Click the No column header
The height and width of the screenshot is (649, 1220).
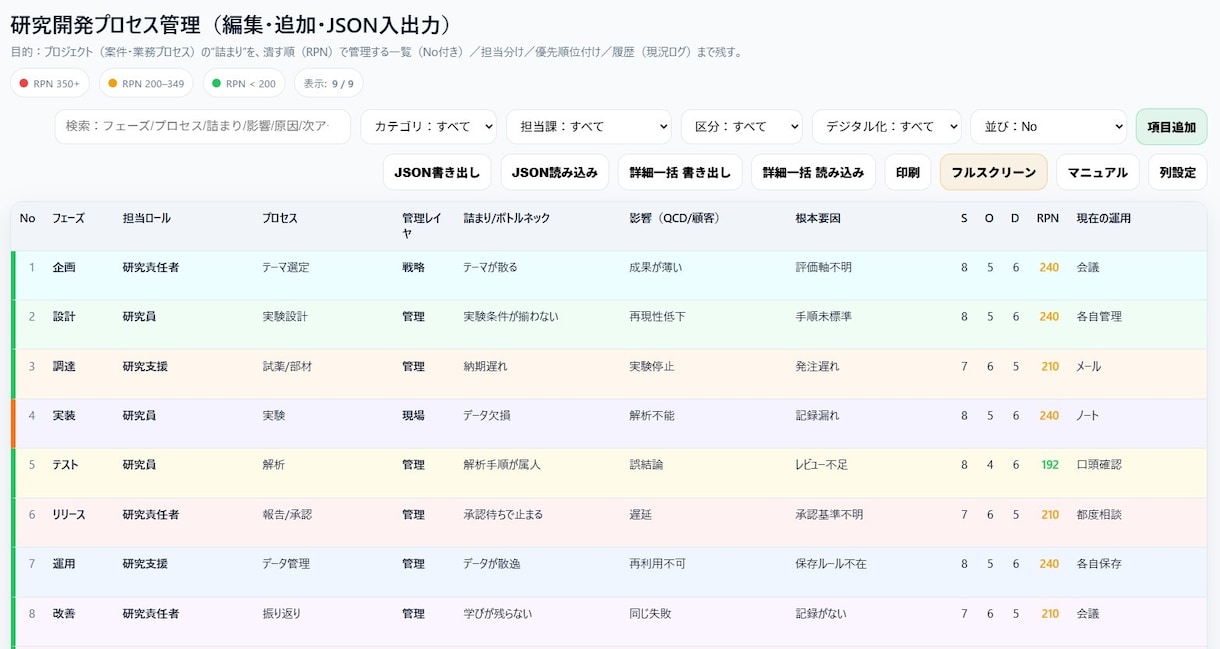click(x=28, y=218)
